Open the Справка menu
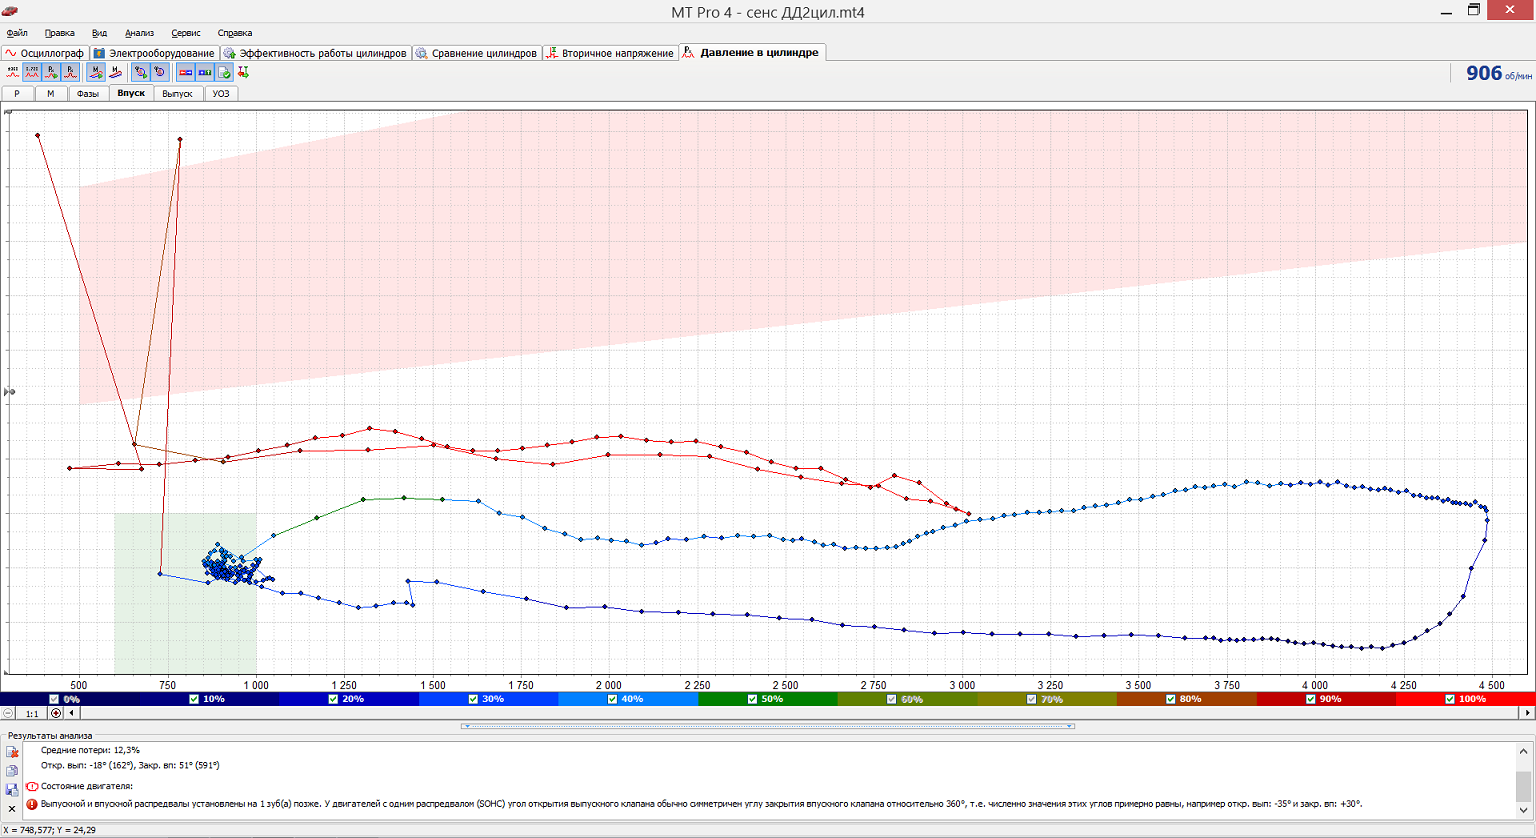Screen dimensions: 1536x838 tap(235, 33)
